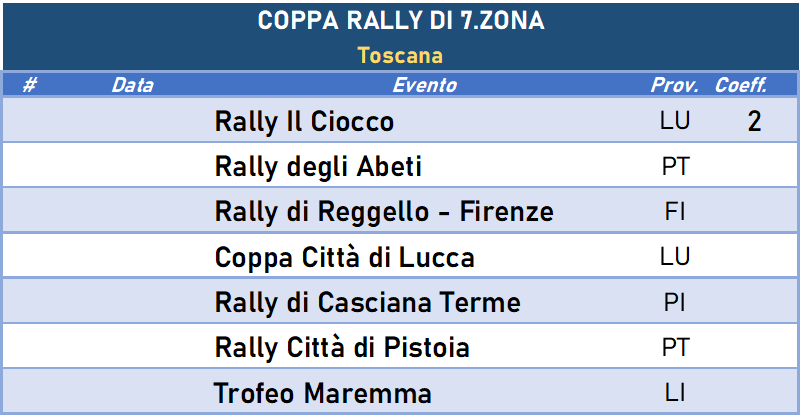The width and height of the screenshot is (800, 415).
Task: Click coefficient value 2 for Il Ciocco
Action: (754, 121)
